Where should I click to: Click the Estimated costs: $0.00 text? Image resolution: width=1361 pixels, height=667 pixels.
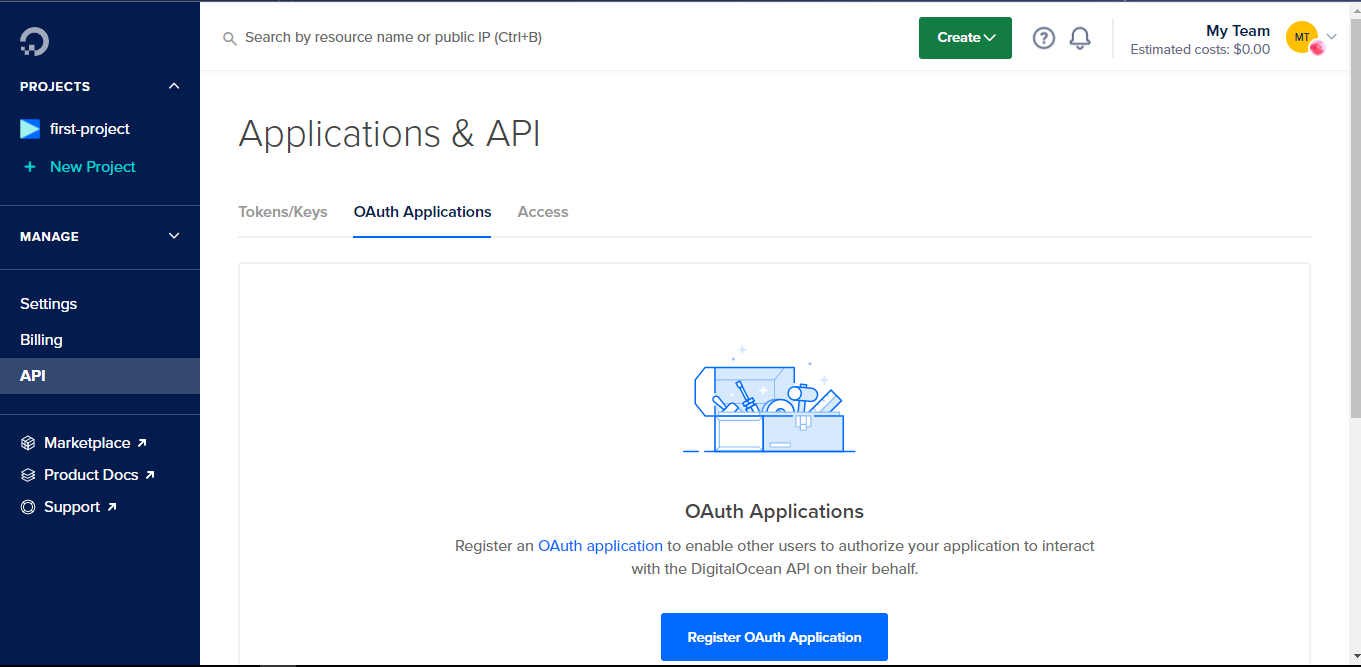[x=1200, y=49]
